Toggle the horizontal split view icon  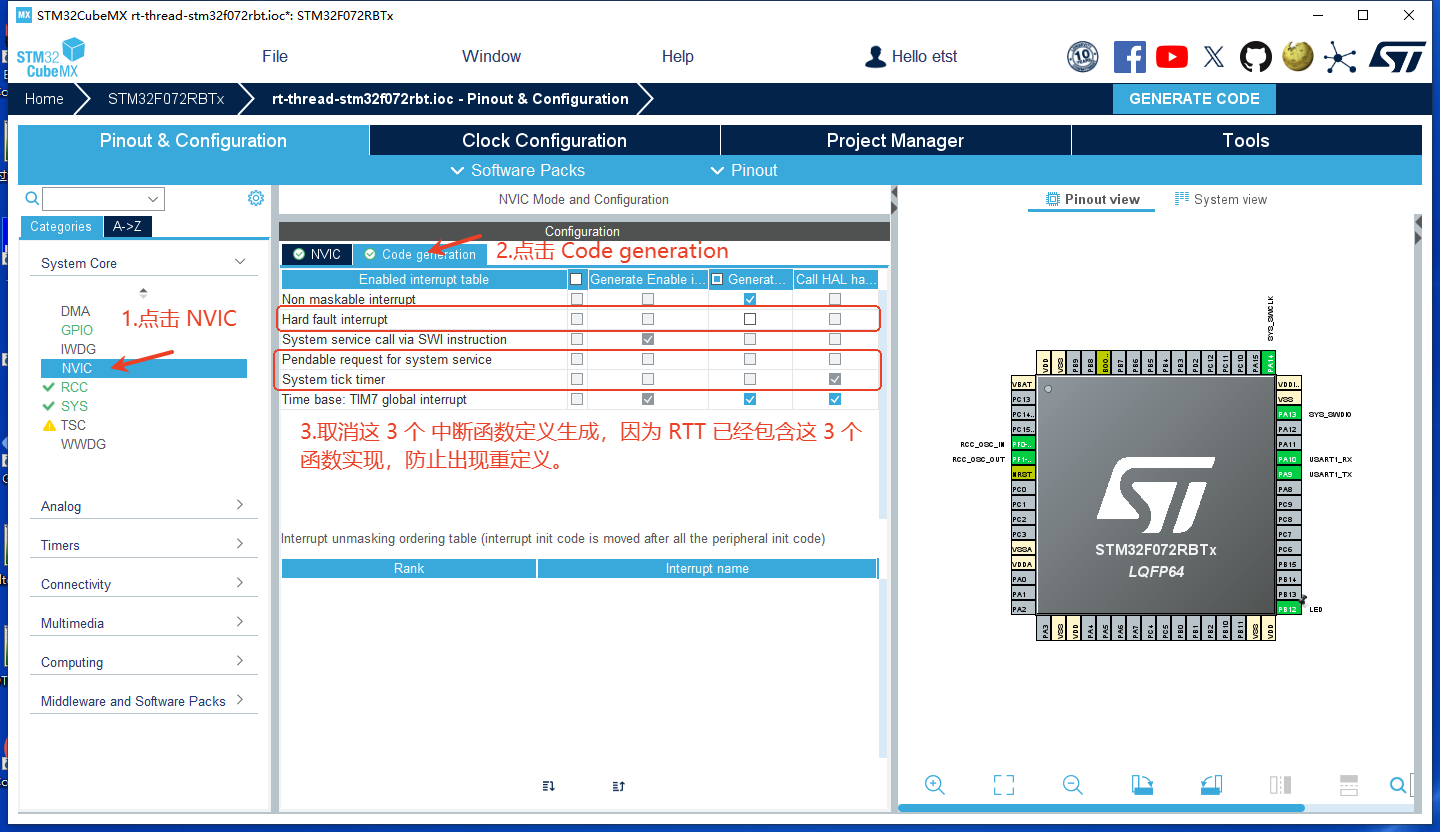coord(1349,785)
